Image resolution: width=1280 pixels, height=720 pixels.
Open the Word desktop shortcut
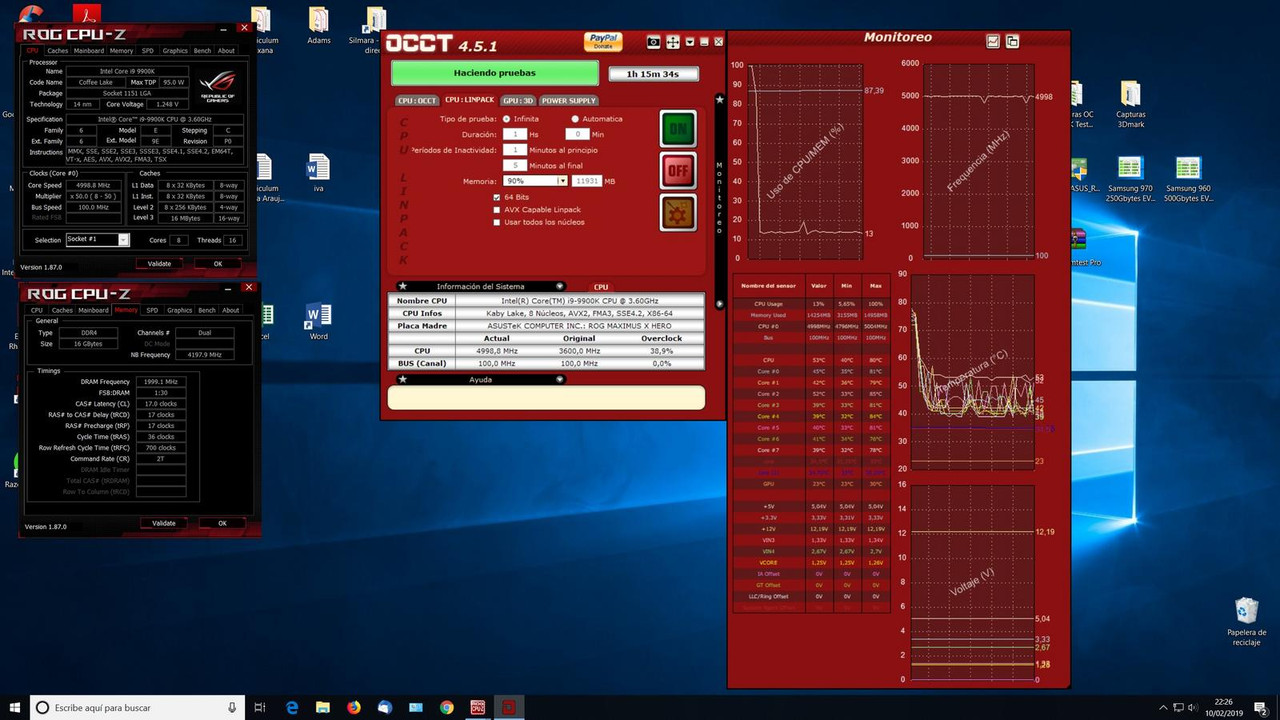point(318,322)
